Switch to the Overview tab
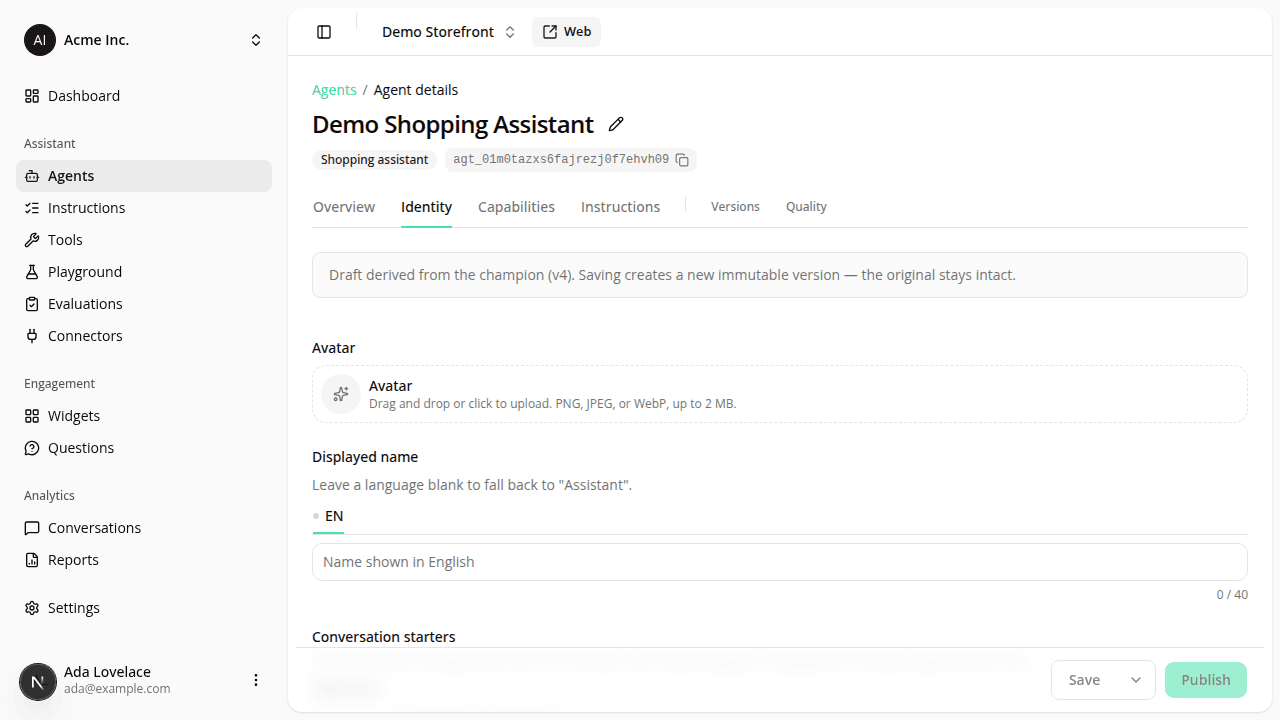 344,207
